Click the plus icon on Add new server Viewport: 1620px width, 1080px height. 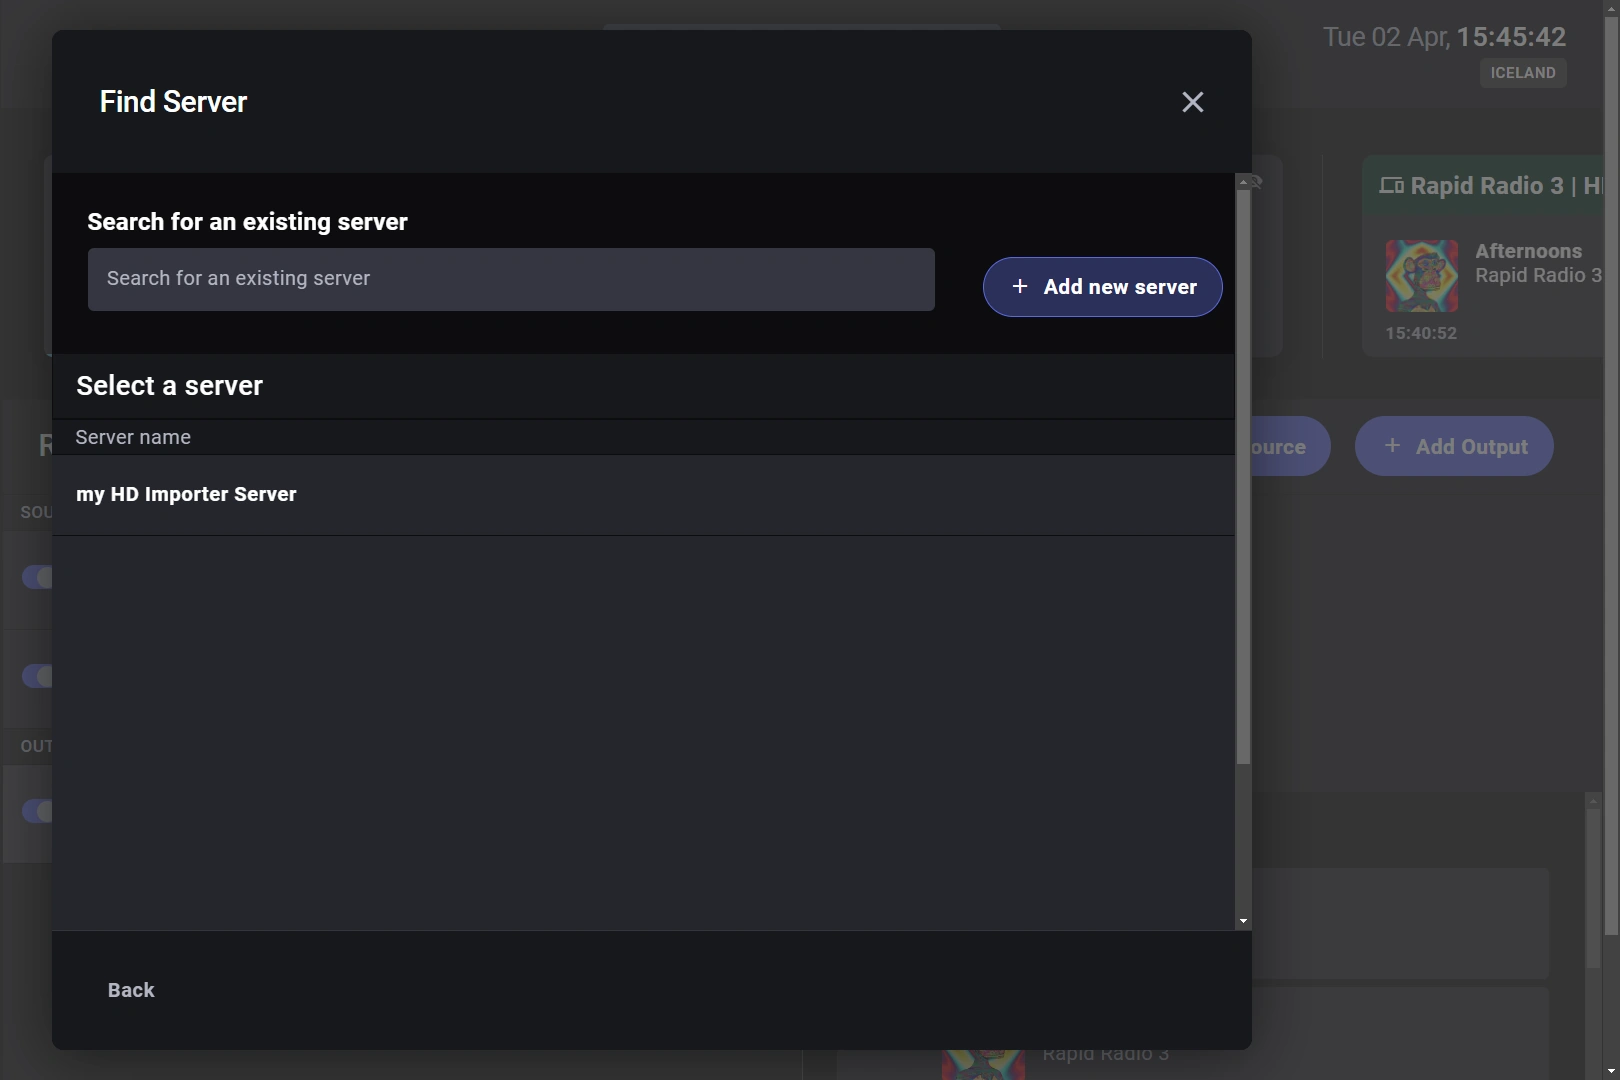[1020, 287]
